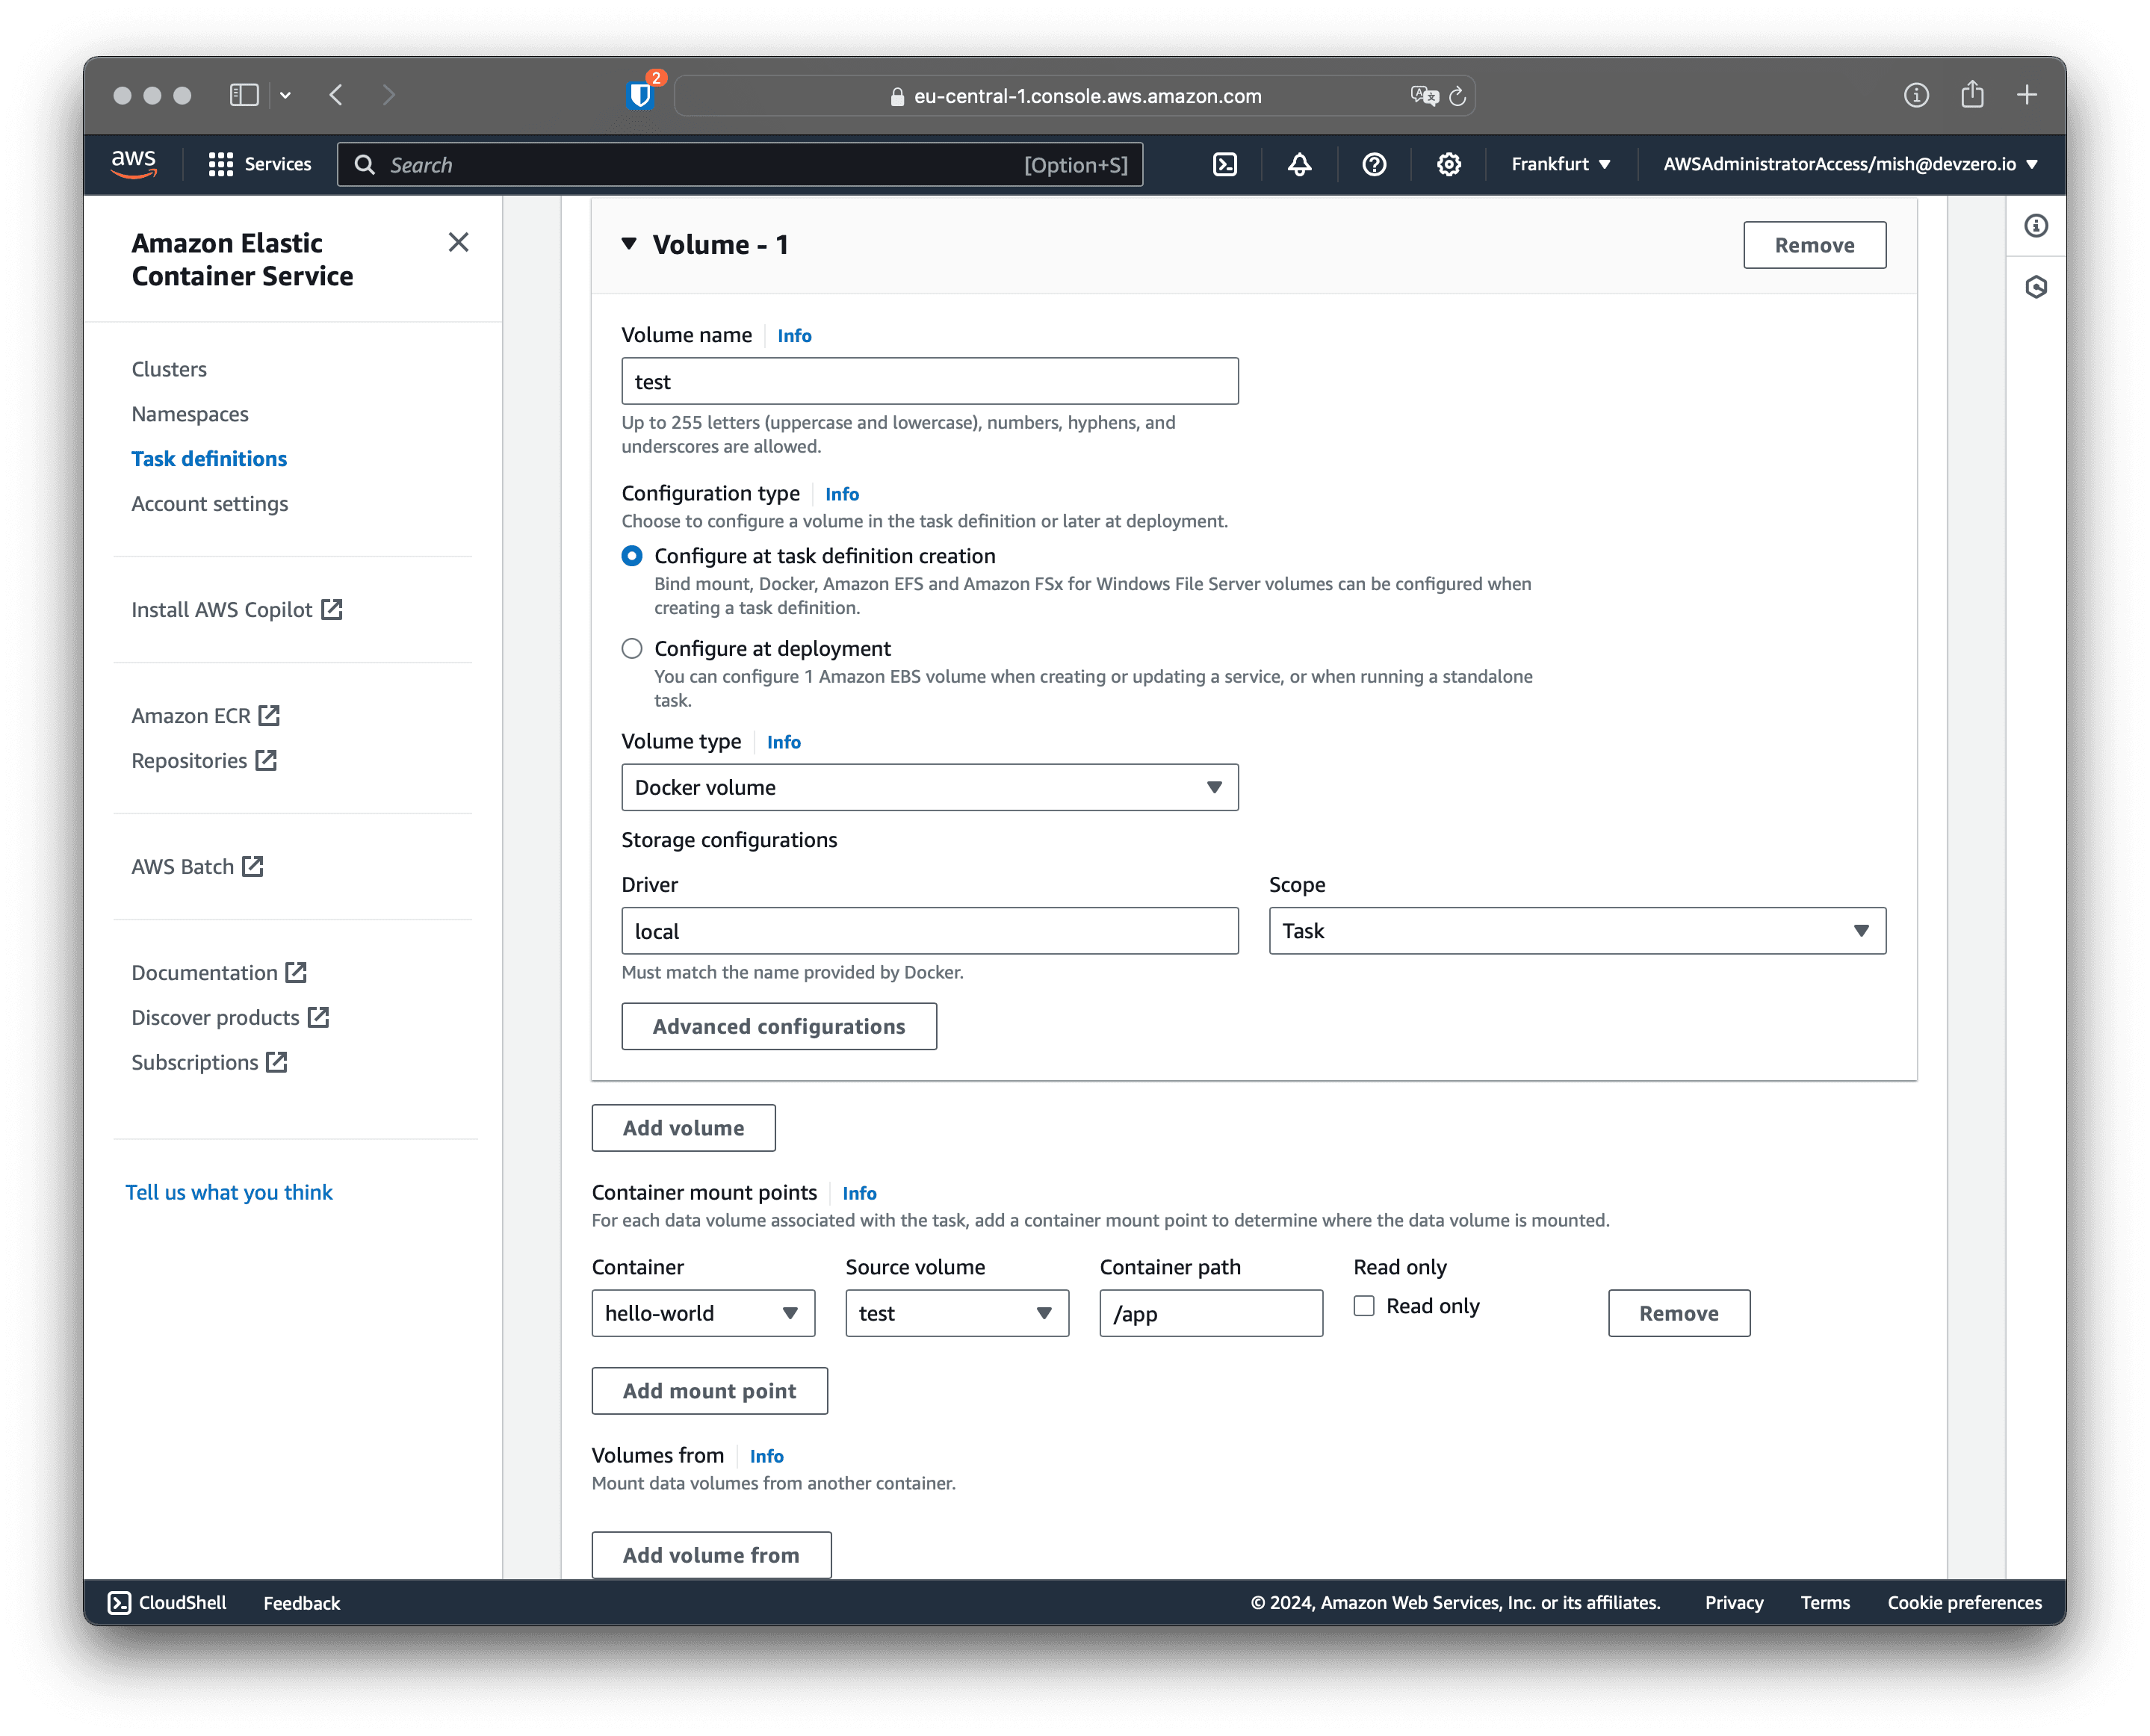Select Configure at task definition creation
Image resolution: width=2150 pixels, height=1736 pixels.
click(632, 556)
